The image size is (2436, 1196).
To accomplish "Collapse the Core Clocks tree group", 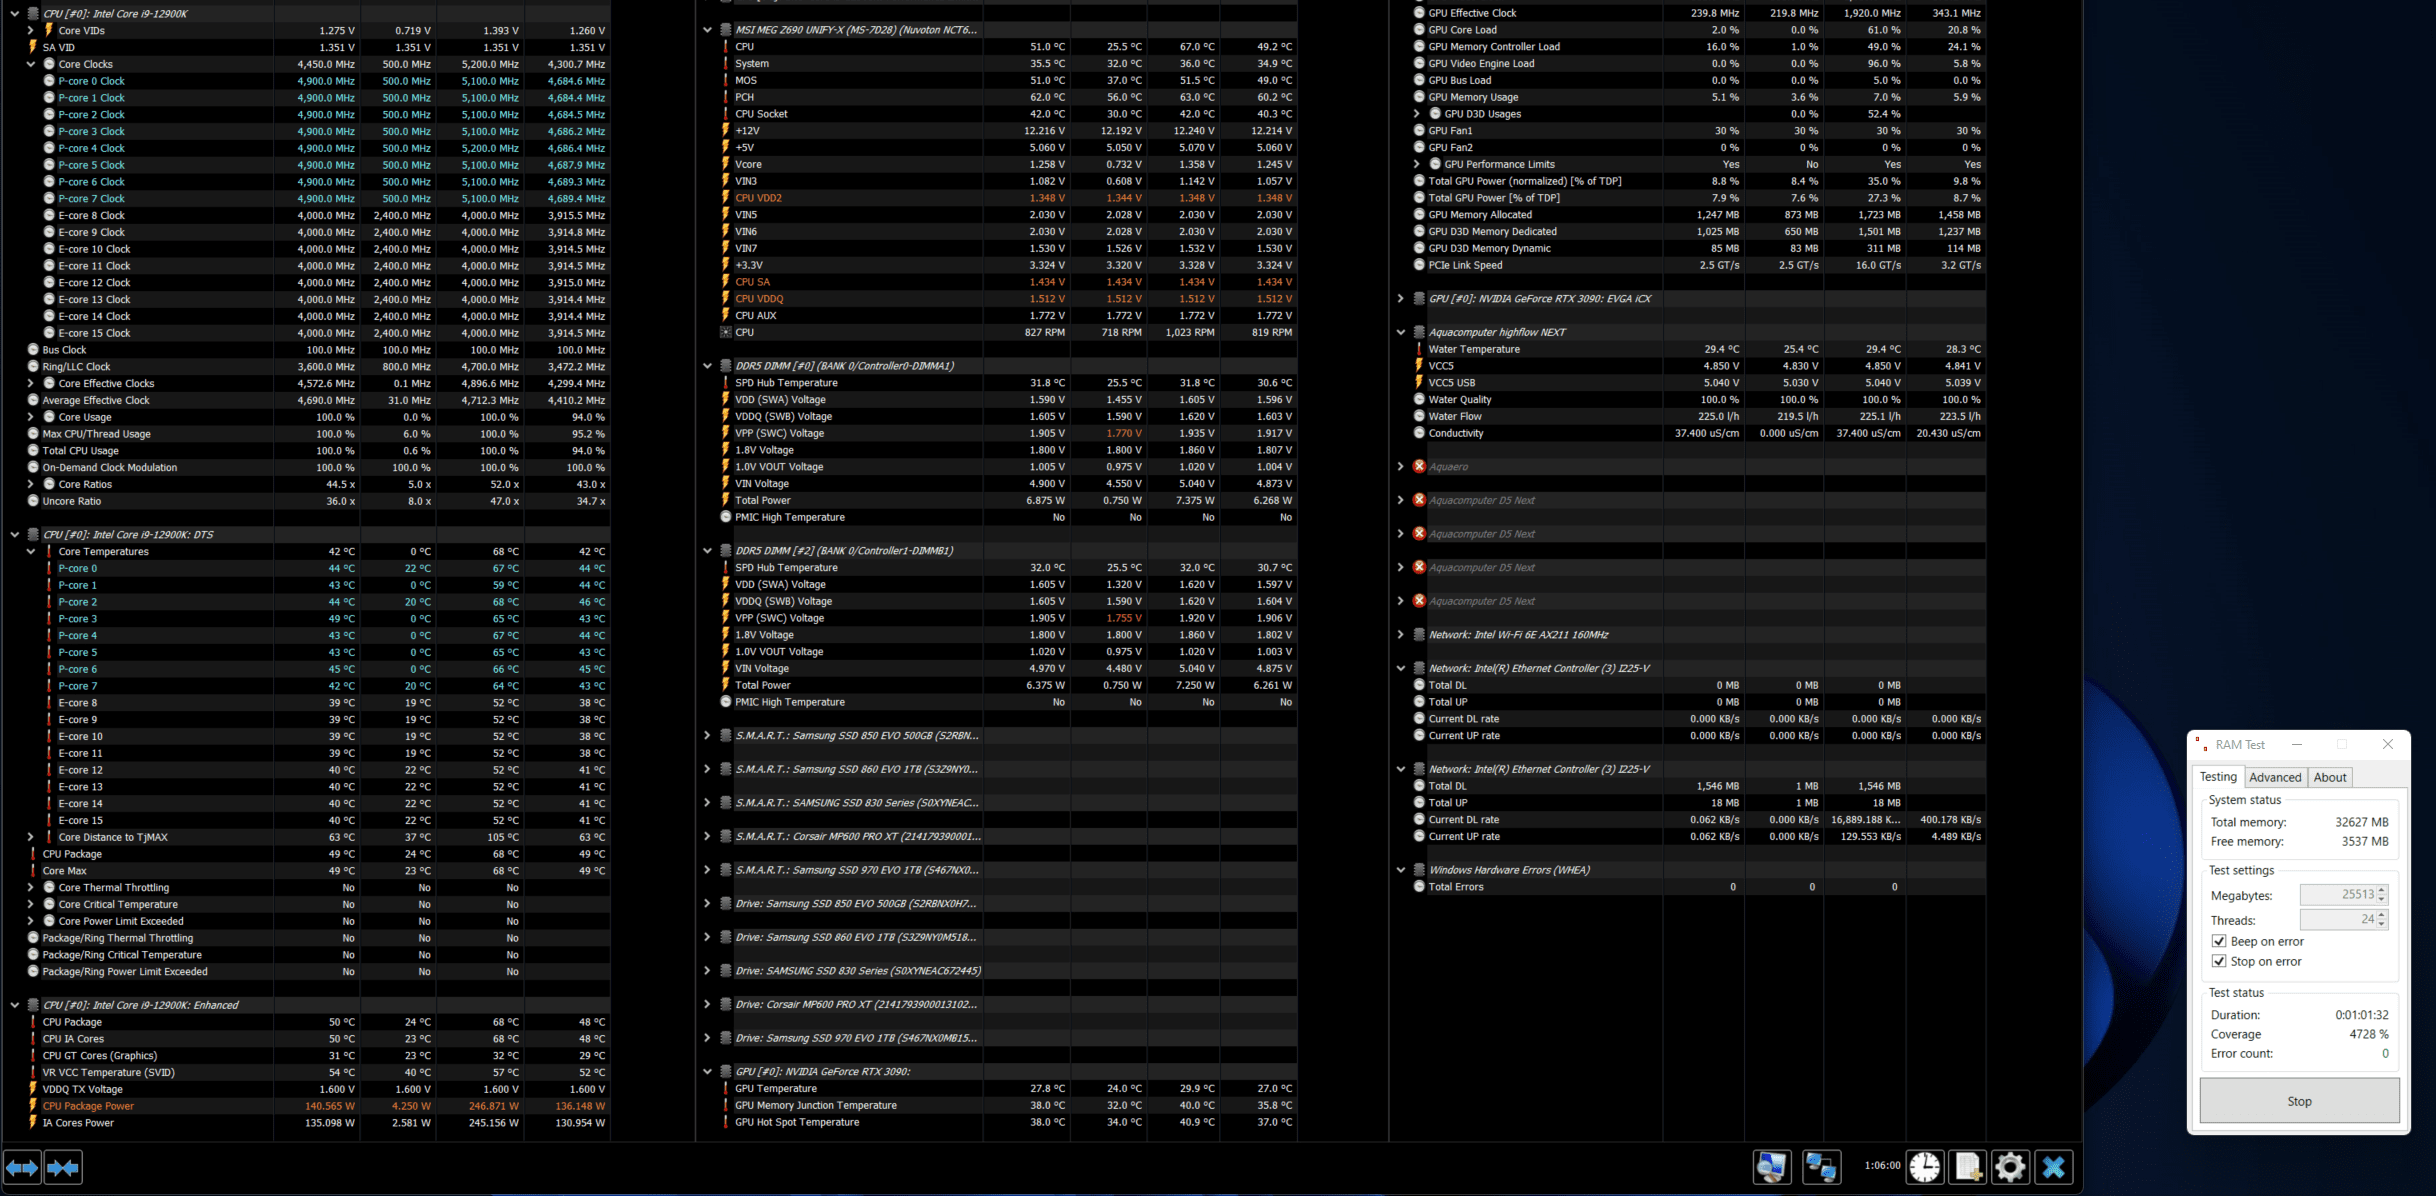I will [x=31, y=64].
